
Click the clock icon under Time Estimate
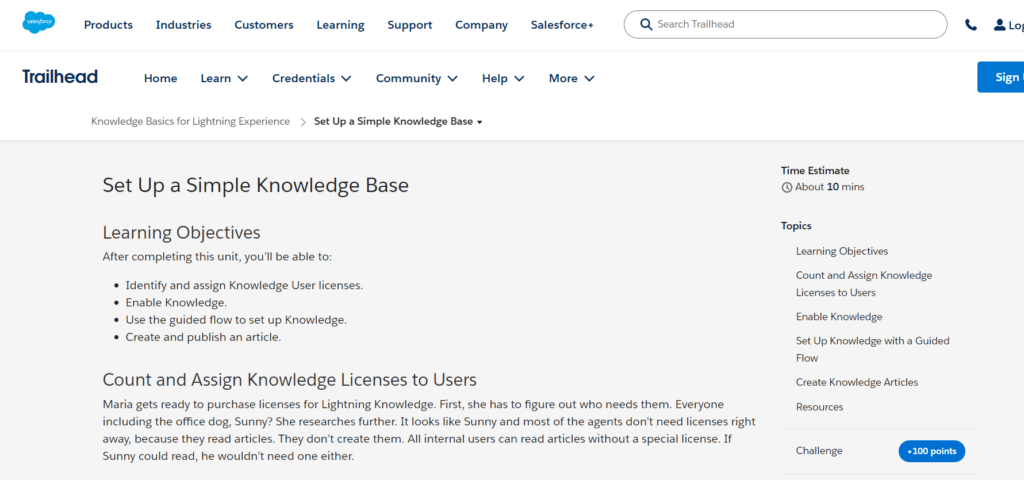pyautogui.click(x=787, y=187)
